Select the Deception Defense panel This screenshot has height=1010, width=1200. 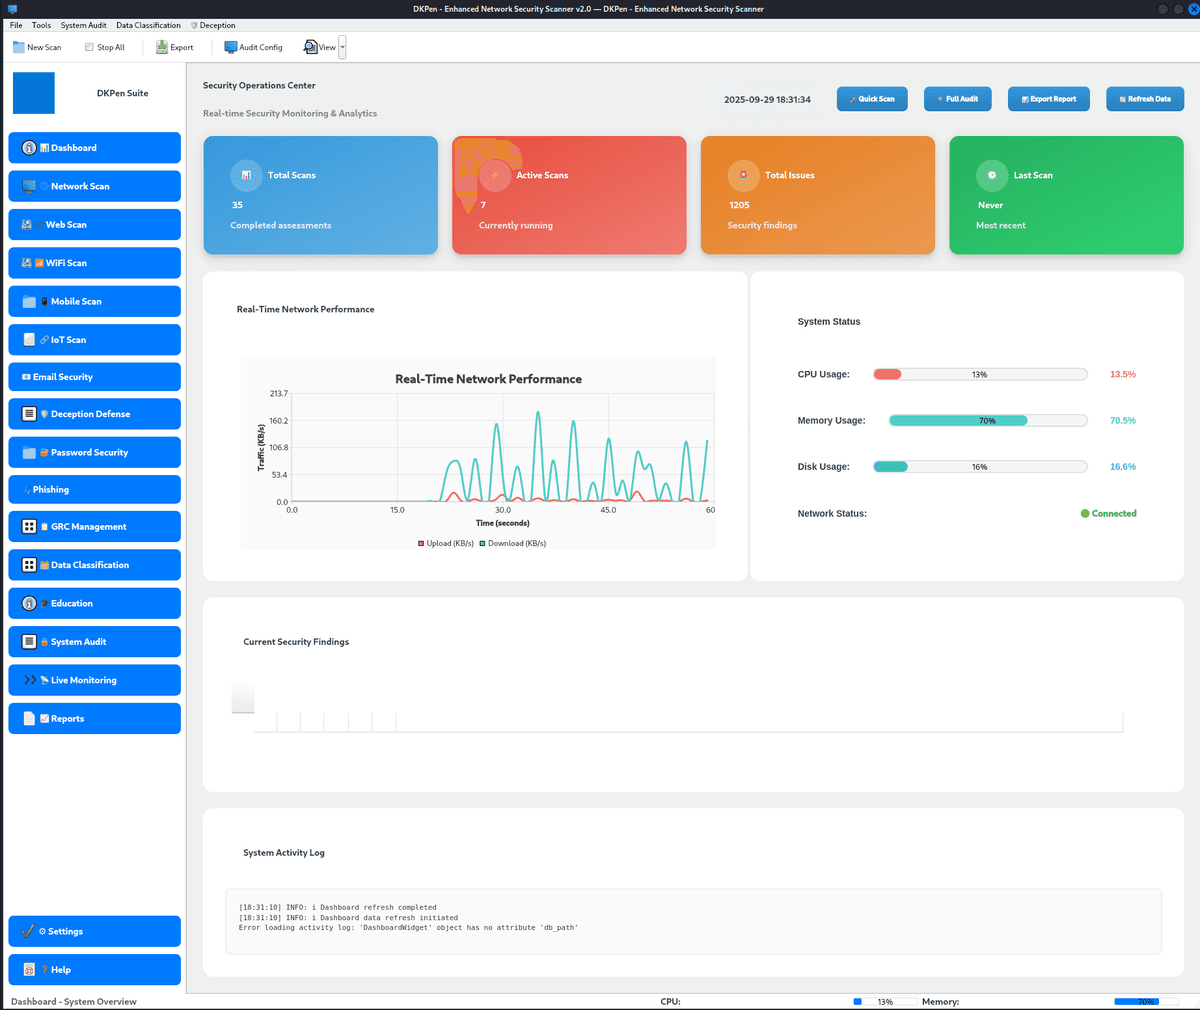pyautogui.click(x=94, y=413)
